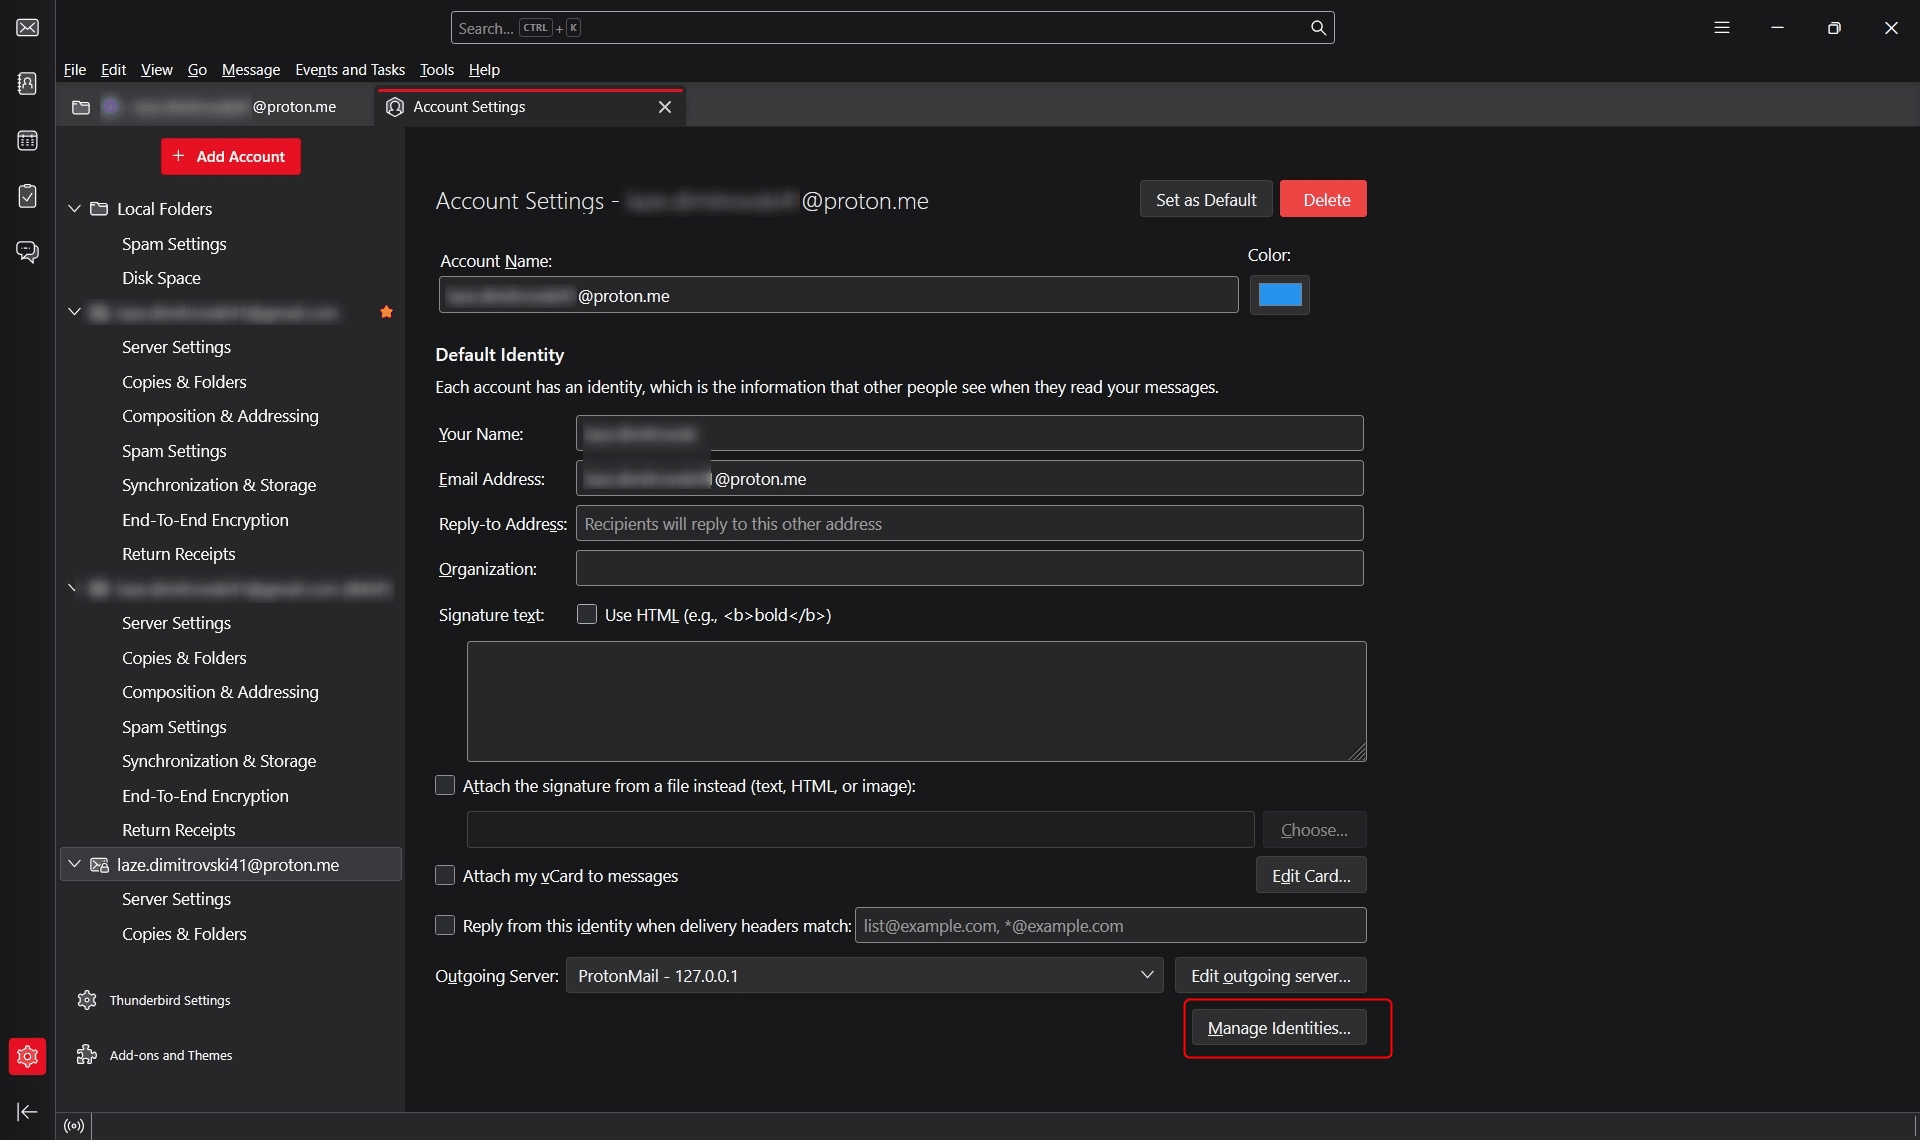Collapse the Local Folders tree
This screenshot has width=1920, height=1140.
point(74,209)
